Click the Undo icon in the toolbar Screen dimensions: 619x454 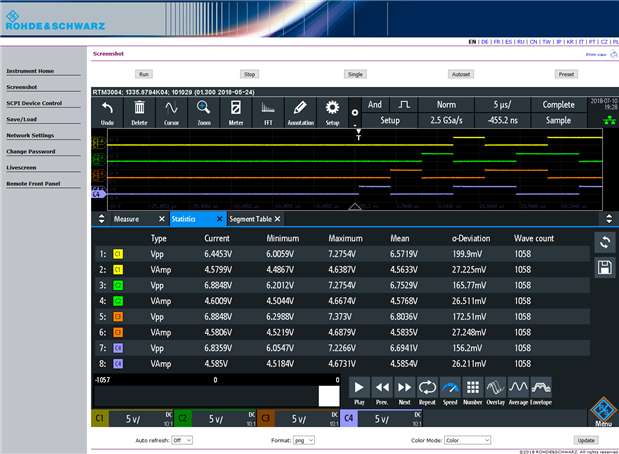(x=107, y=112)
